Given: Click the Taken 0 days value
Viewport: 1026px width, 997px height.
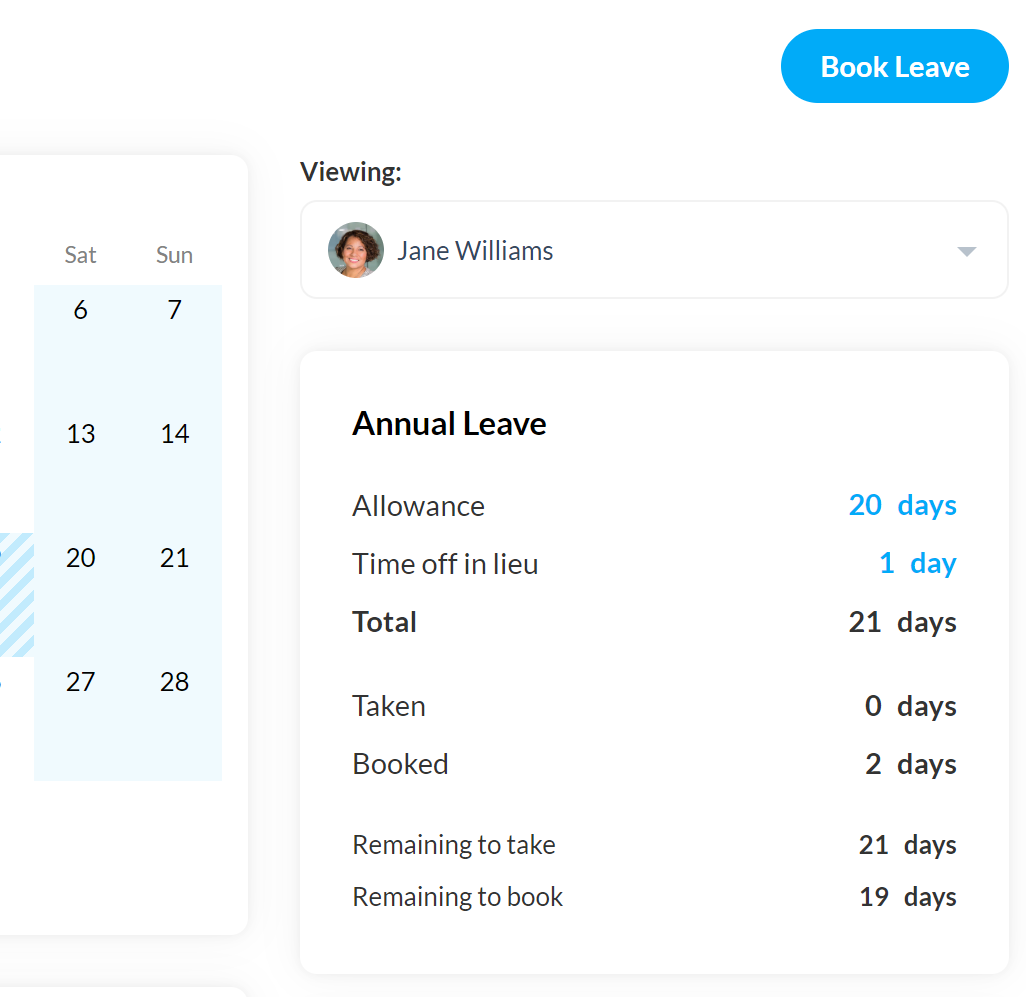Looking at the screenshot, I should pos(910,707).
